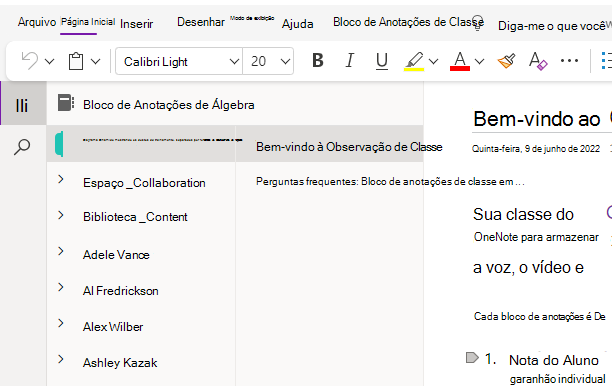Toggle Underline formatting

[x=382, y=61]
